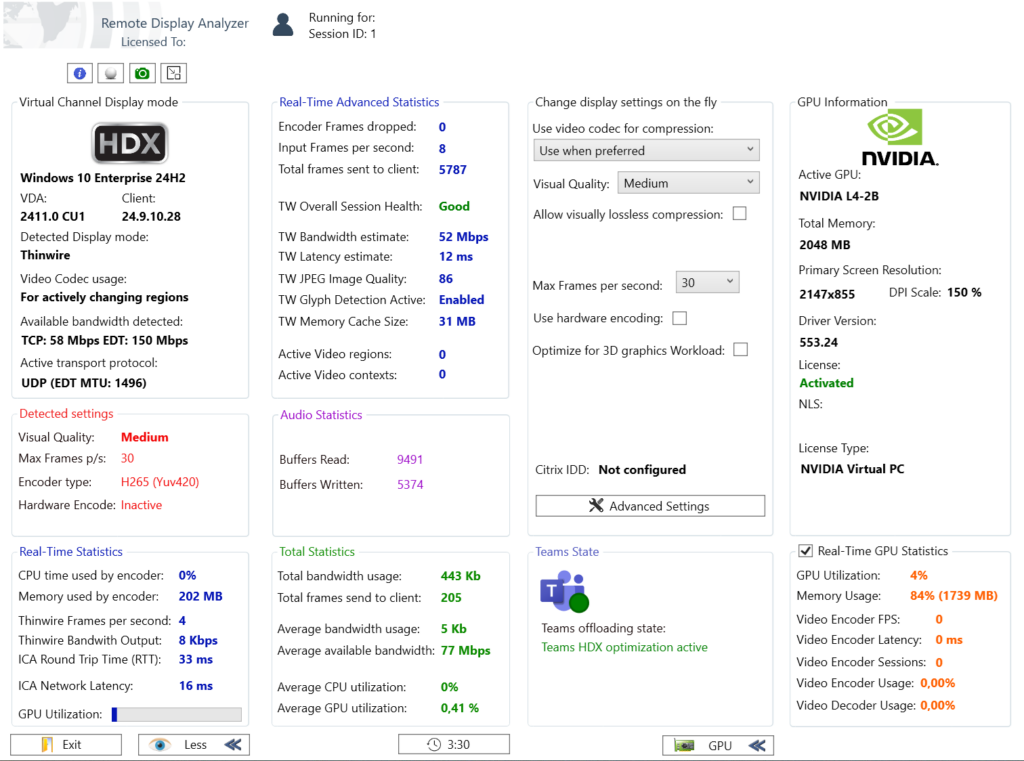Click the Microsoft Teams icon
This screenshot has height=761, width=1024.
(x=564, y=592)
